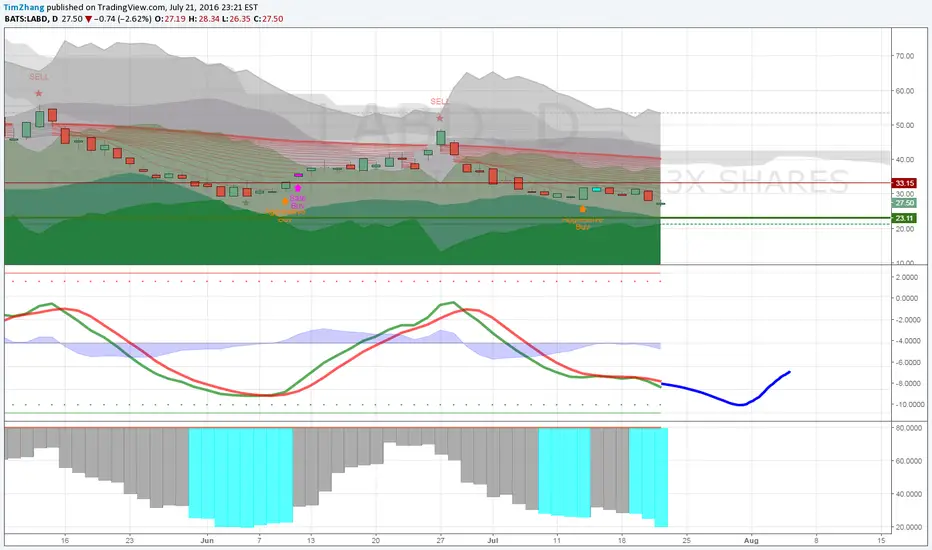The image size is (932, 550).
Task: Select the red 33.15 price tag
Action: click(x=904, y=183)
